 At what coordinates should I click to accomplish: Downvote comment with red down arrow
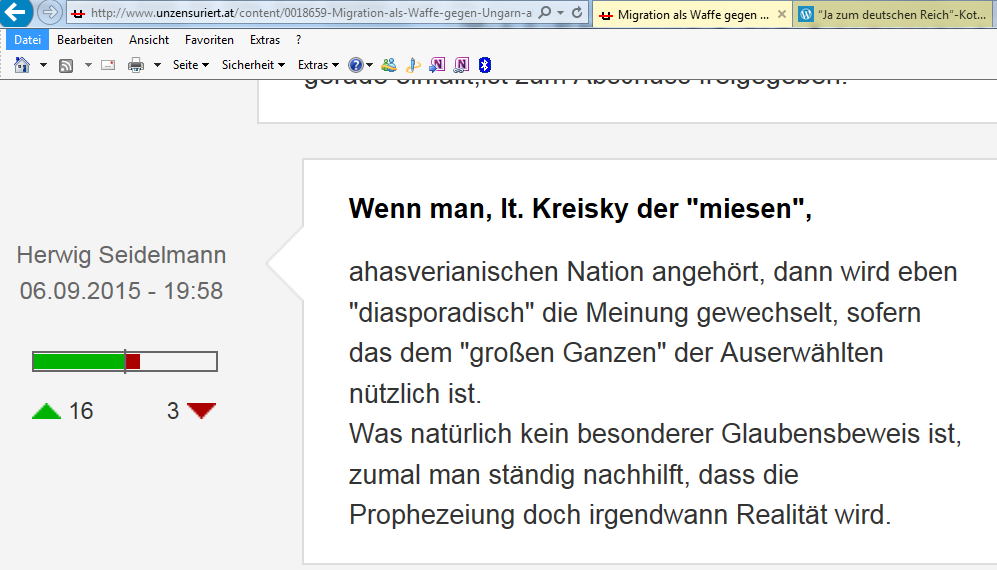click(201, 411)
